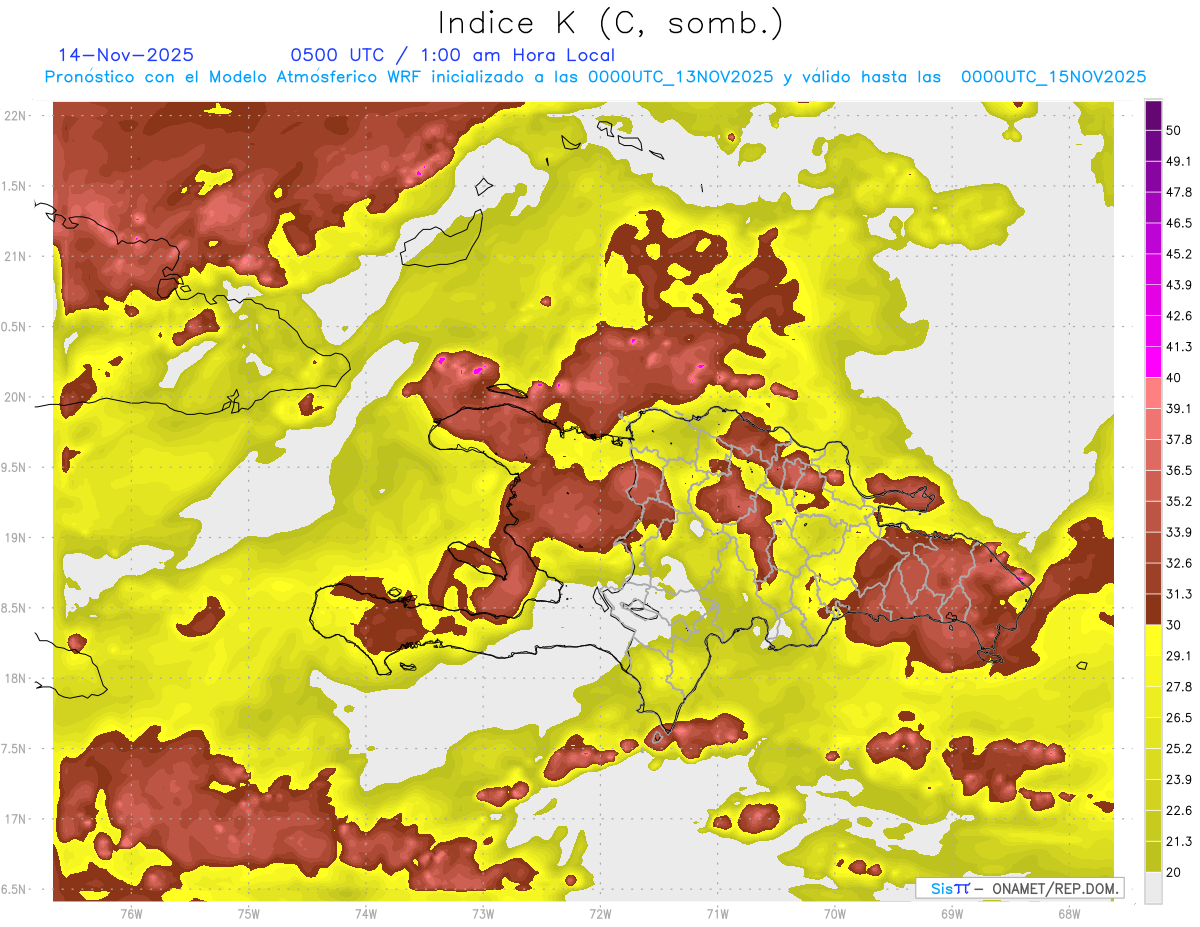This screenshot has width=1200, height=927.
Task: Pick the dark purple colorbar segment above 50
Action: [x=1153, y=115]
